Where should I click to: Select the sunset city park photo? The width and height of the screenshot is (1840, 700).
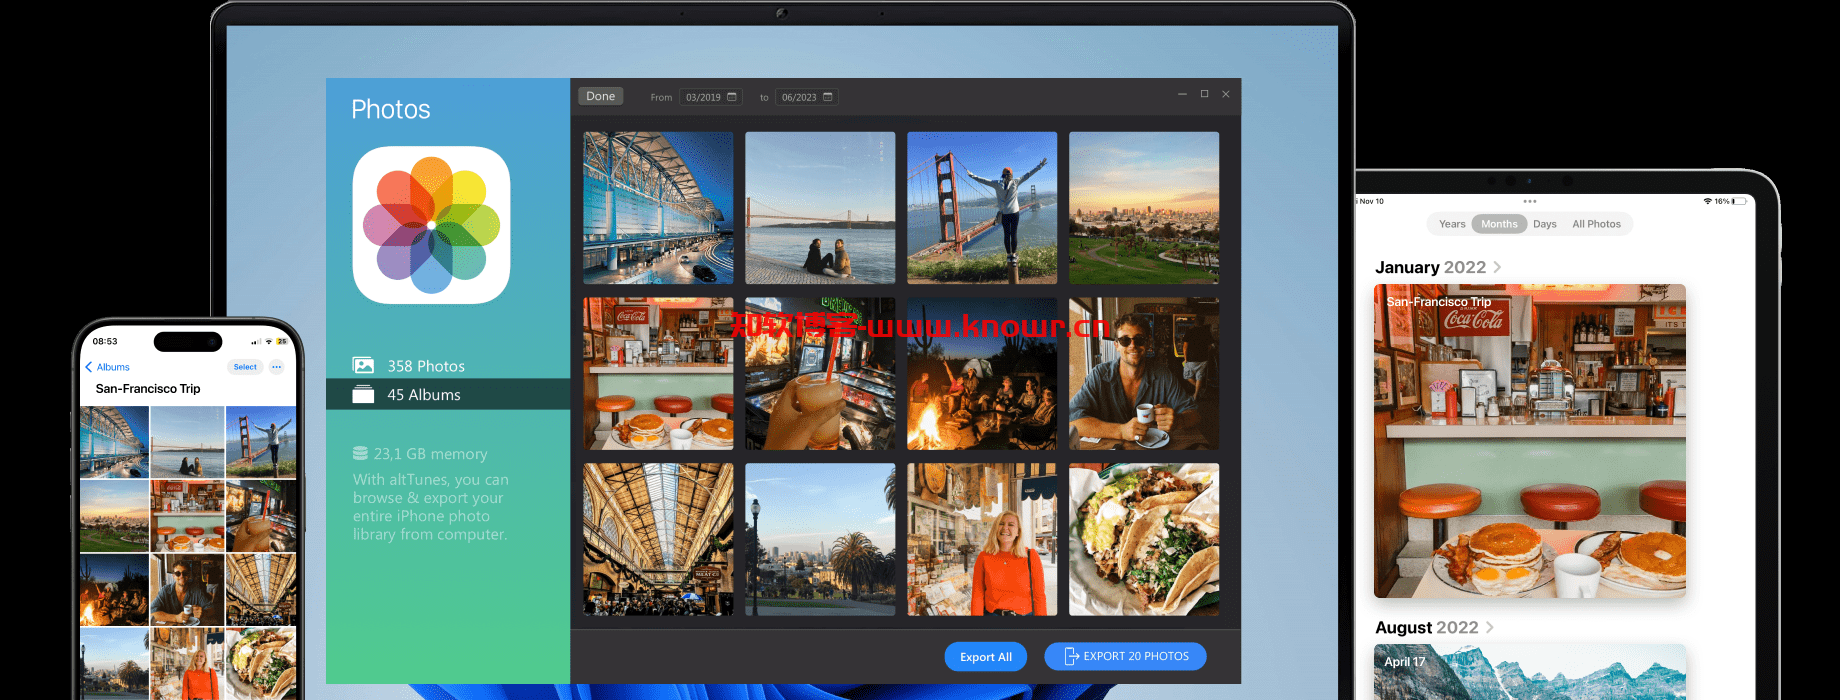[1144, 208]
